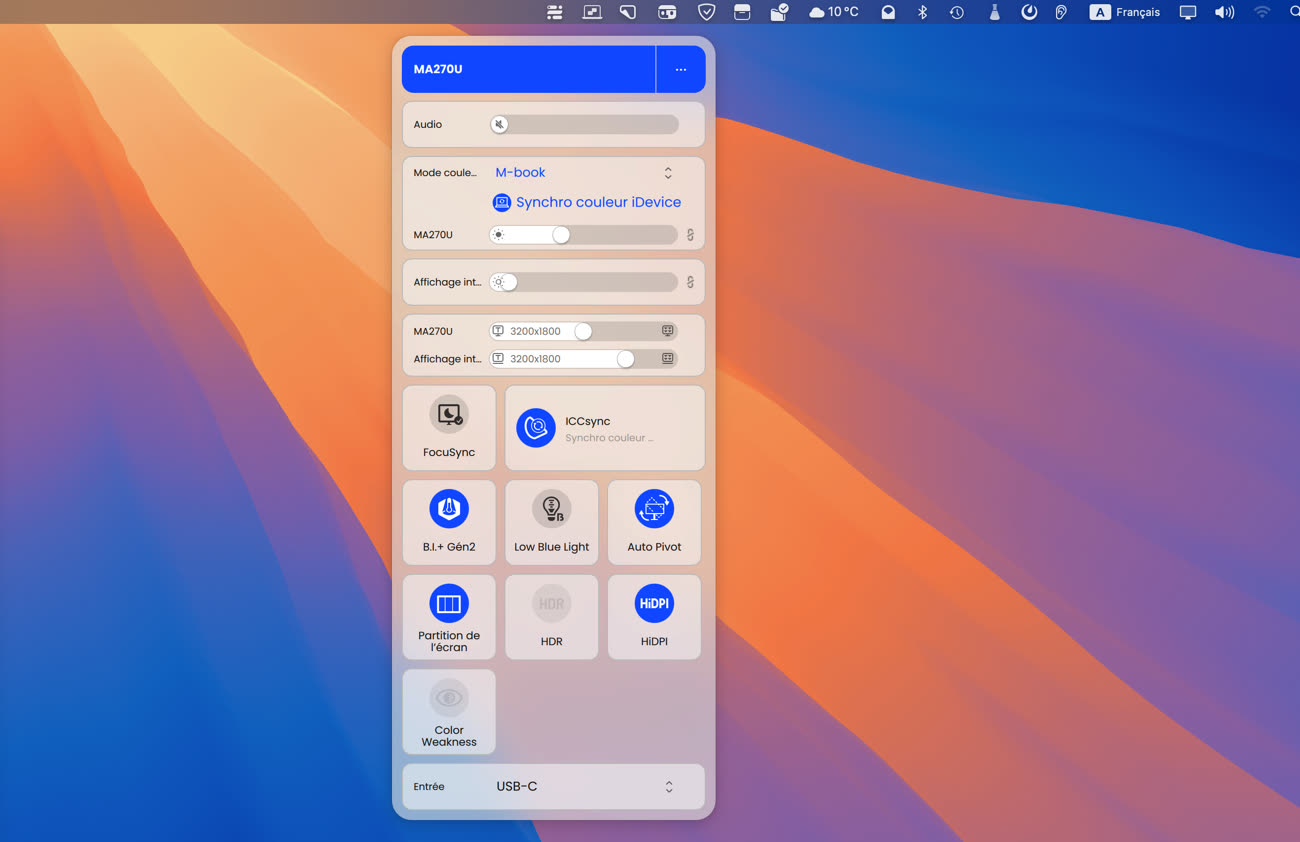Toggle the B.I.+ Gén2 tile
Viewport: 1300px width, 842px height.
[449, 523]
